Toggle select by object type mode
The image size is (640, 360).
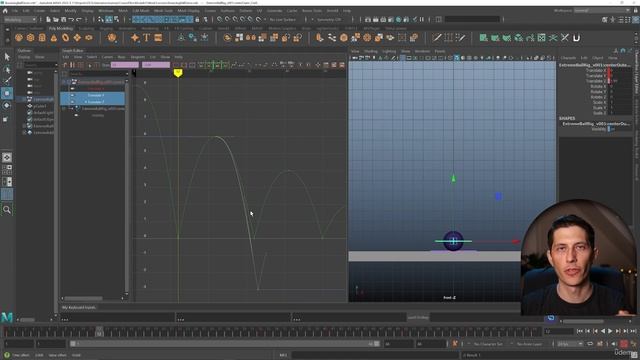click(109, 19)
